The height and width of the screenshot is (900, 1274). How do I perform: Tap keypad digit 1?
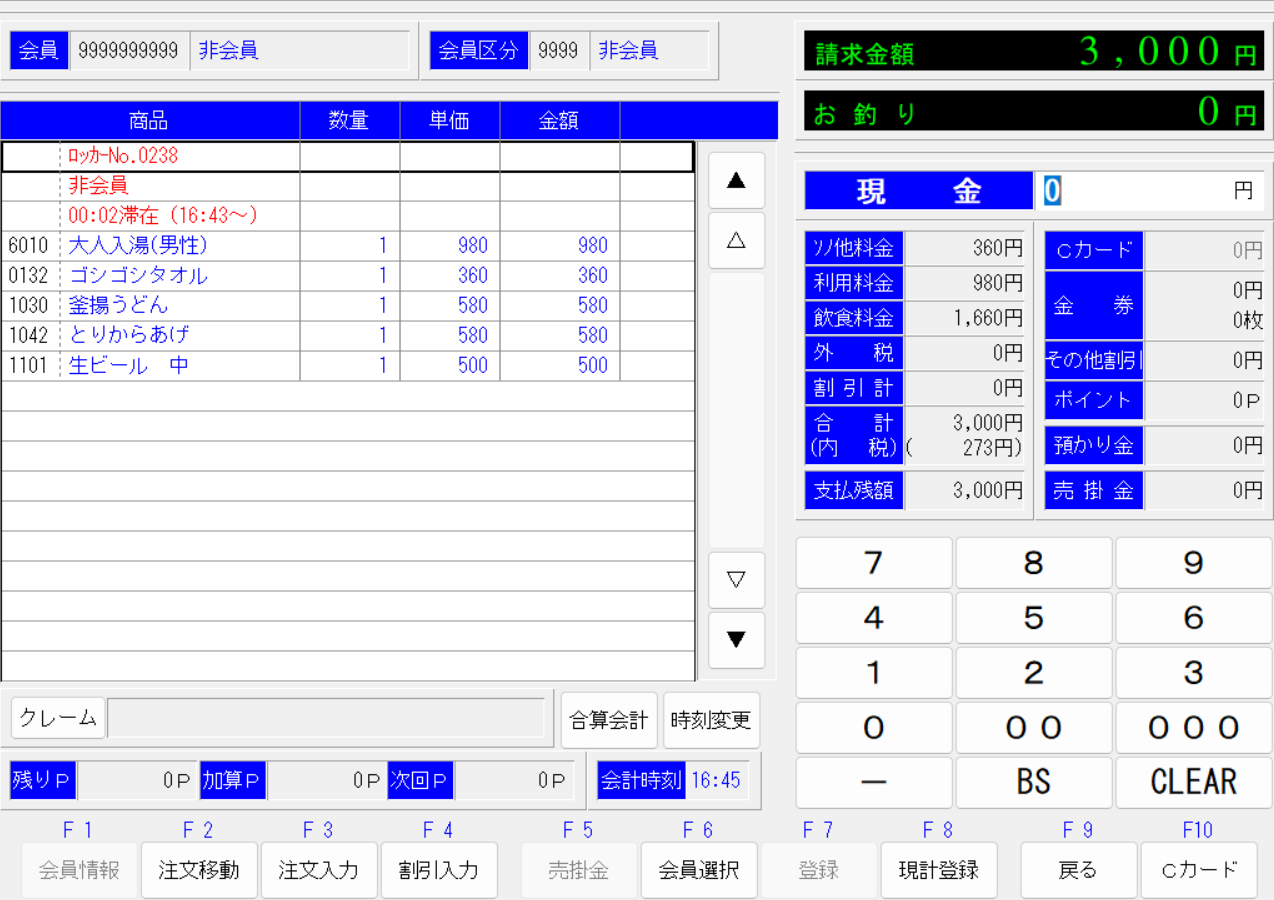[x=874, y=673]
